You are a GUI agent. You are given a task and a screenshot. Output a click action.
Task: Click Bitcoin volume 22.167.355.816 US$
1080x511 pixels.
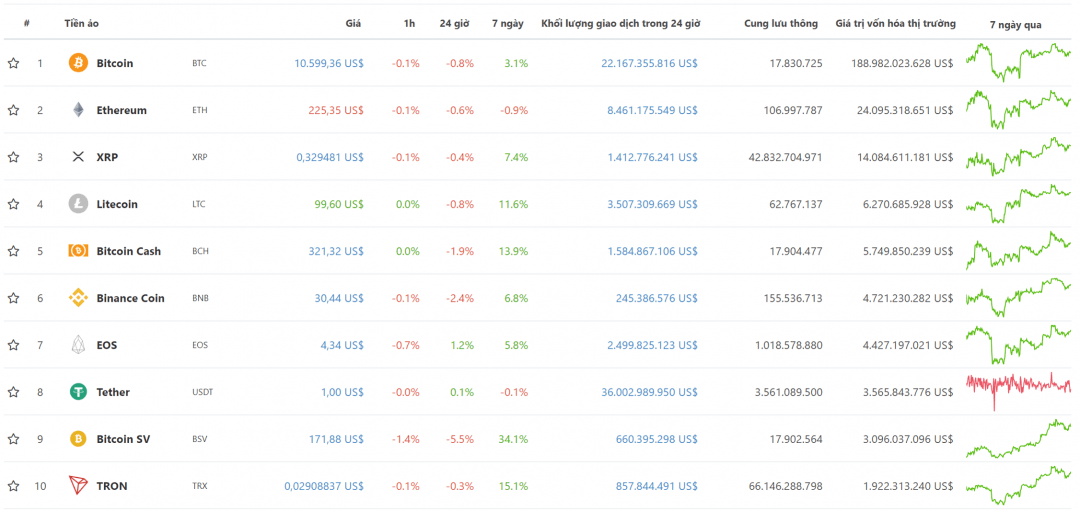(x=650, y=63)
